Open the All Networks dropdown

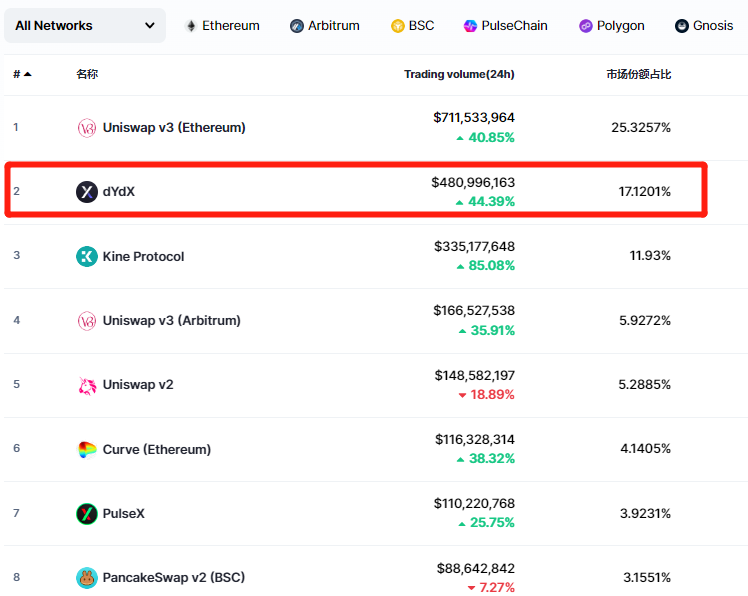[x=85, y=26]
